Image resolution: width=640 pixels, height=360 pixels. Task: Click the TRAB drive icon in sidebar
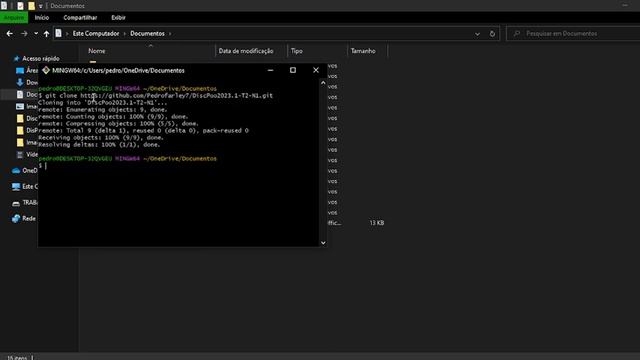click(x=16, y=203)
